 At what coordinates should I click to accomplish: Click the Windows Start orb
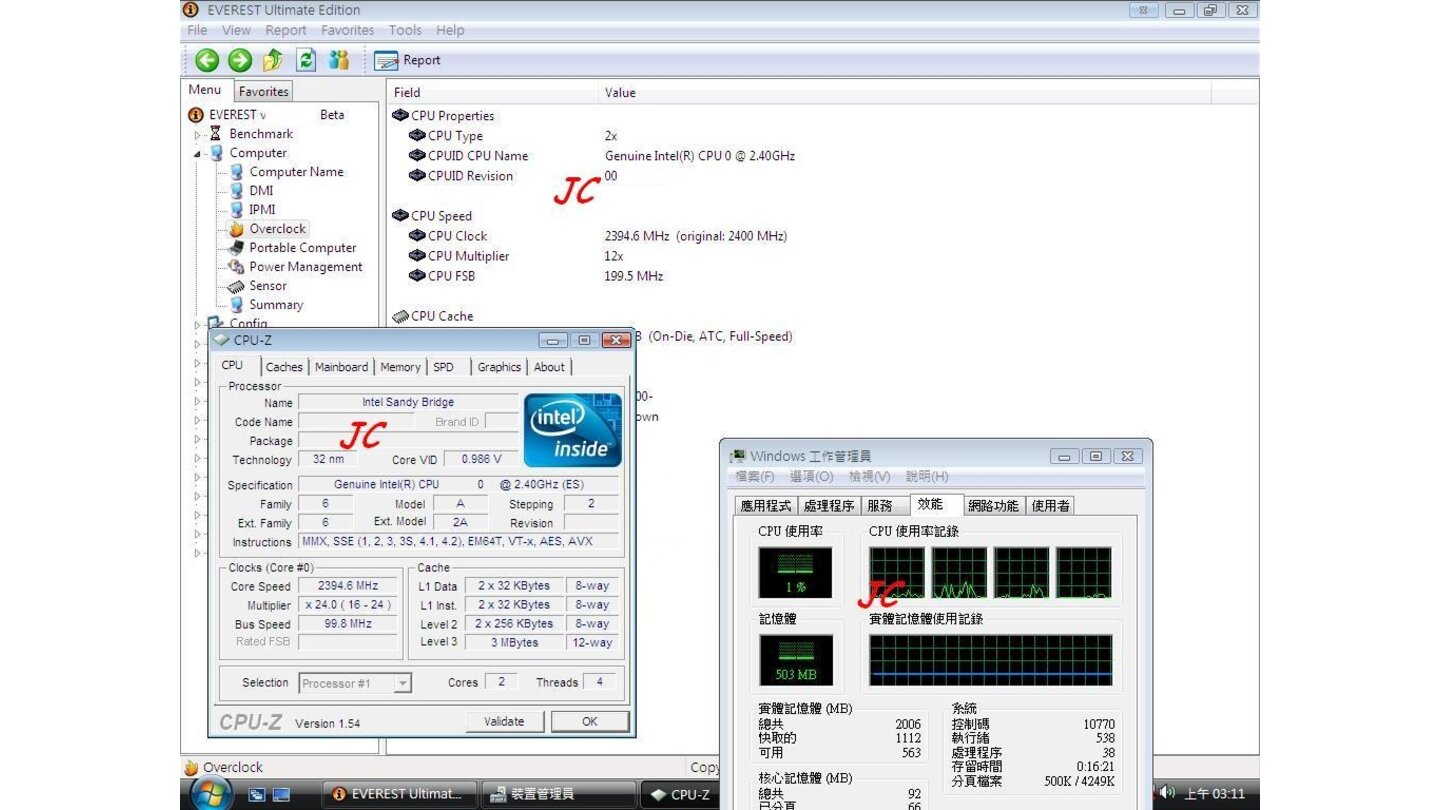[x=211, y=794]
